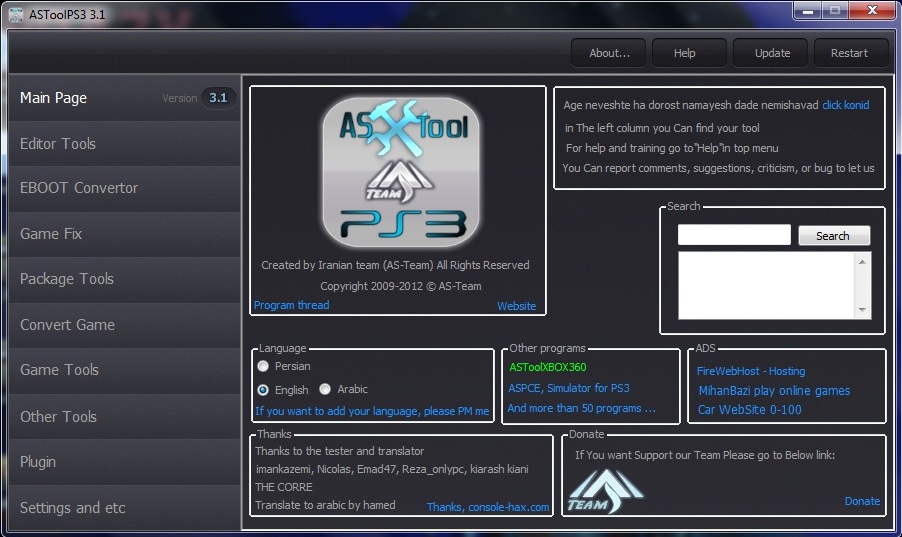Follow the Donate link
This screenshot has height=537, width=902.
pyautogui.click(x=862, y=501)
